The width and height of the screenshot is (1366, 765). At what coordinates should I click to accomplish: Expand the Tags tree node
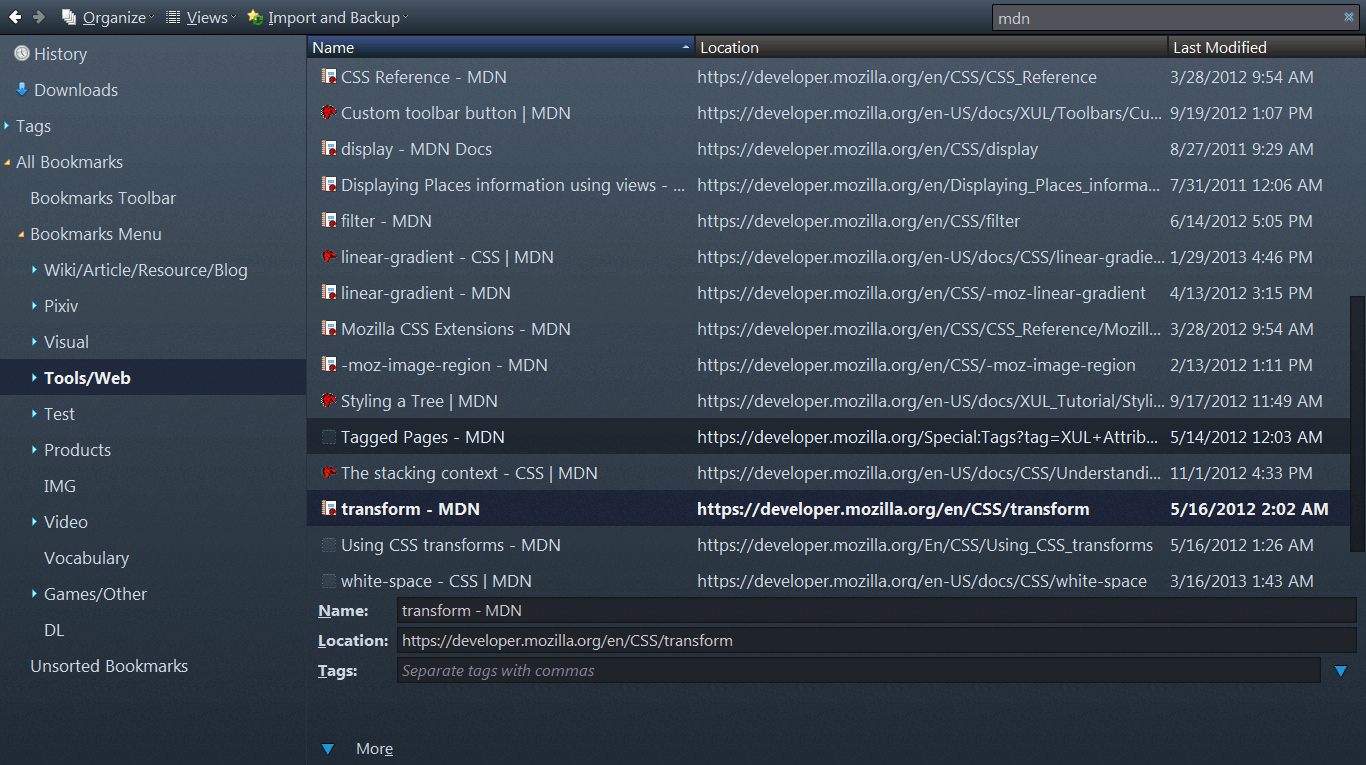[x=7, y=126]
